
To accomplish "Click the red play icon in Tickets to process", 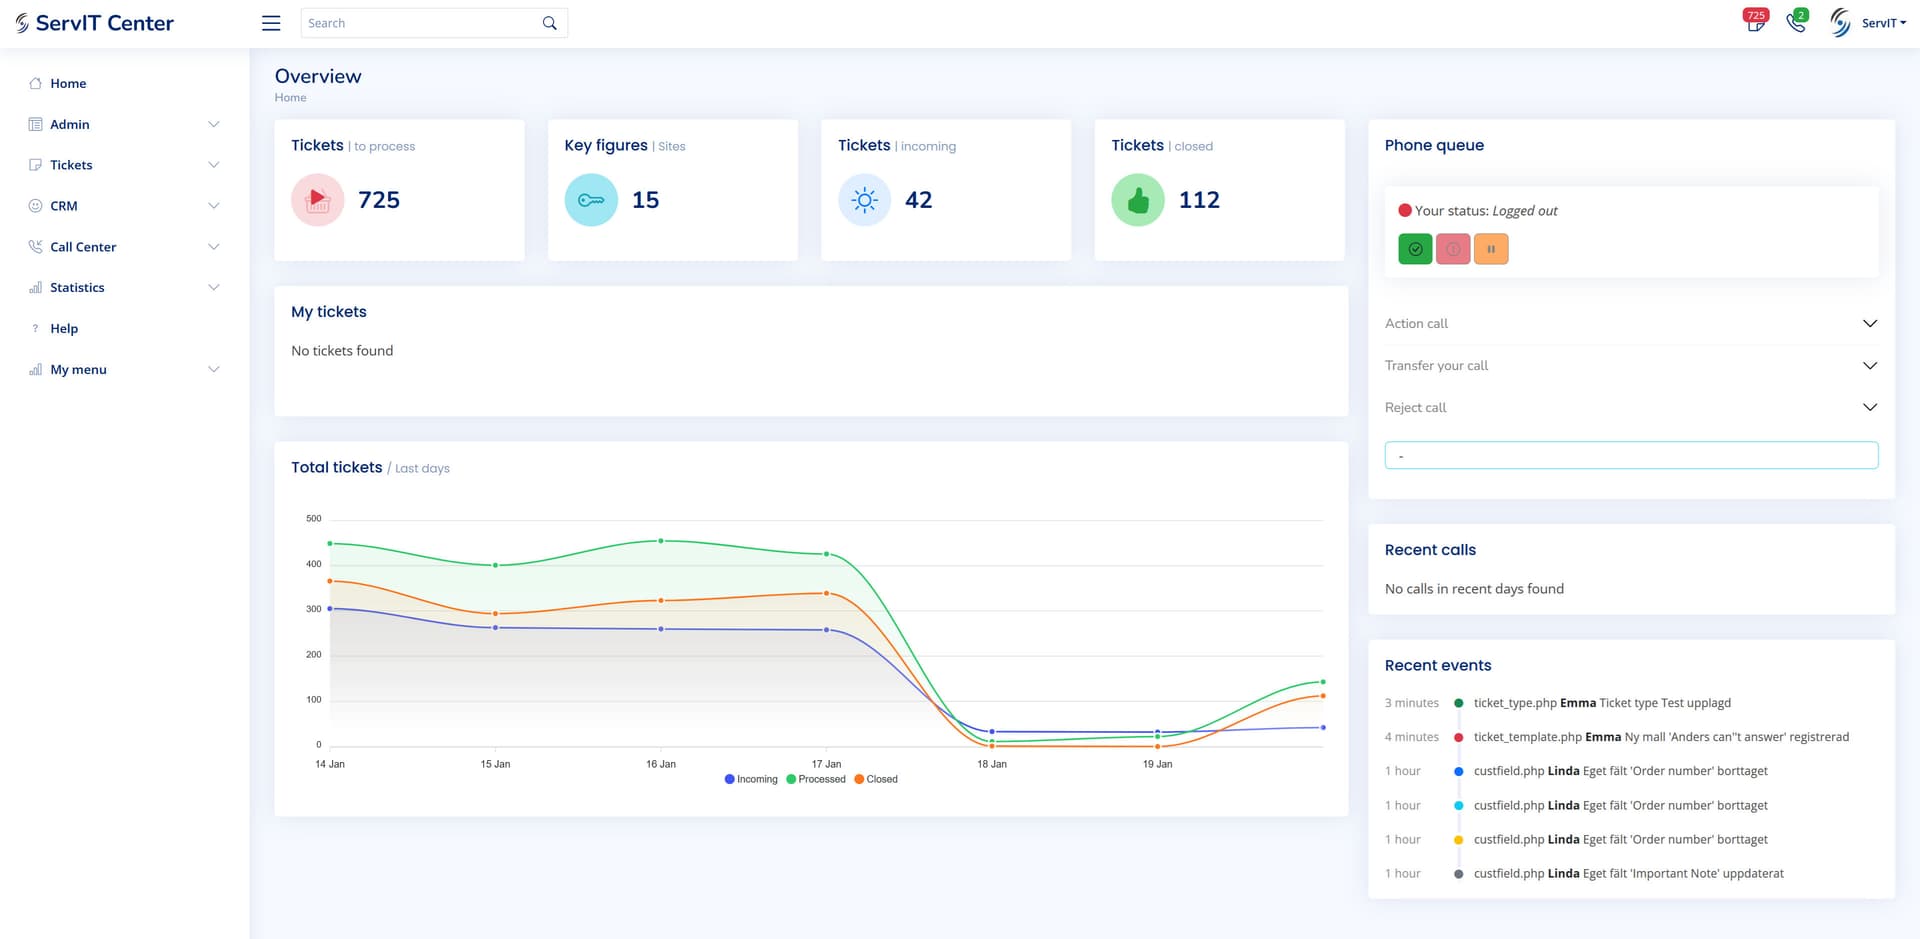I will point(317,200).
